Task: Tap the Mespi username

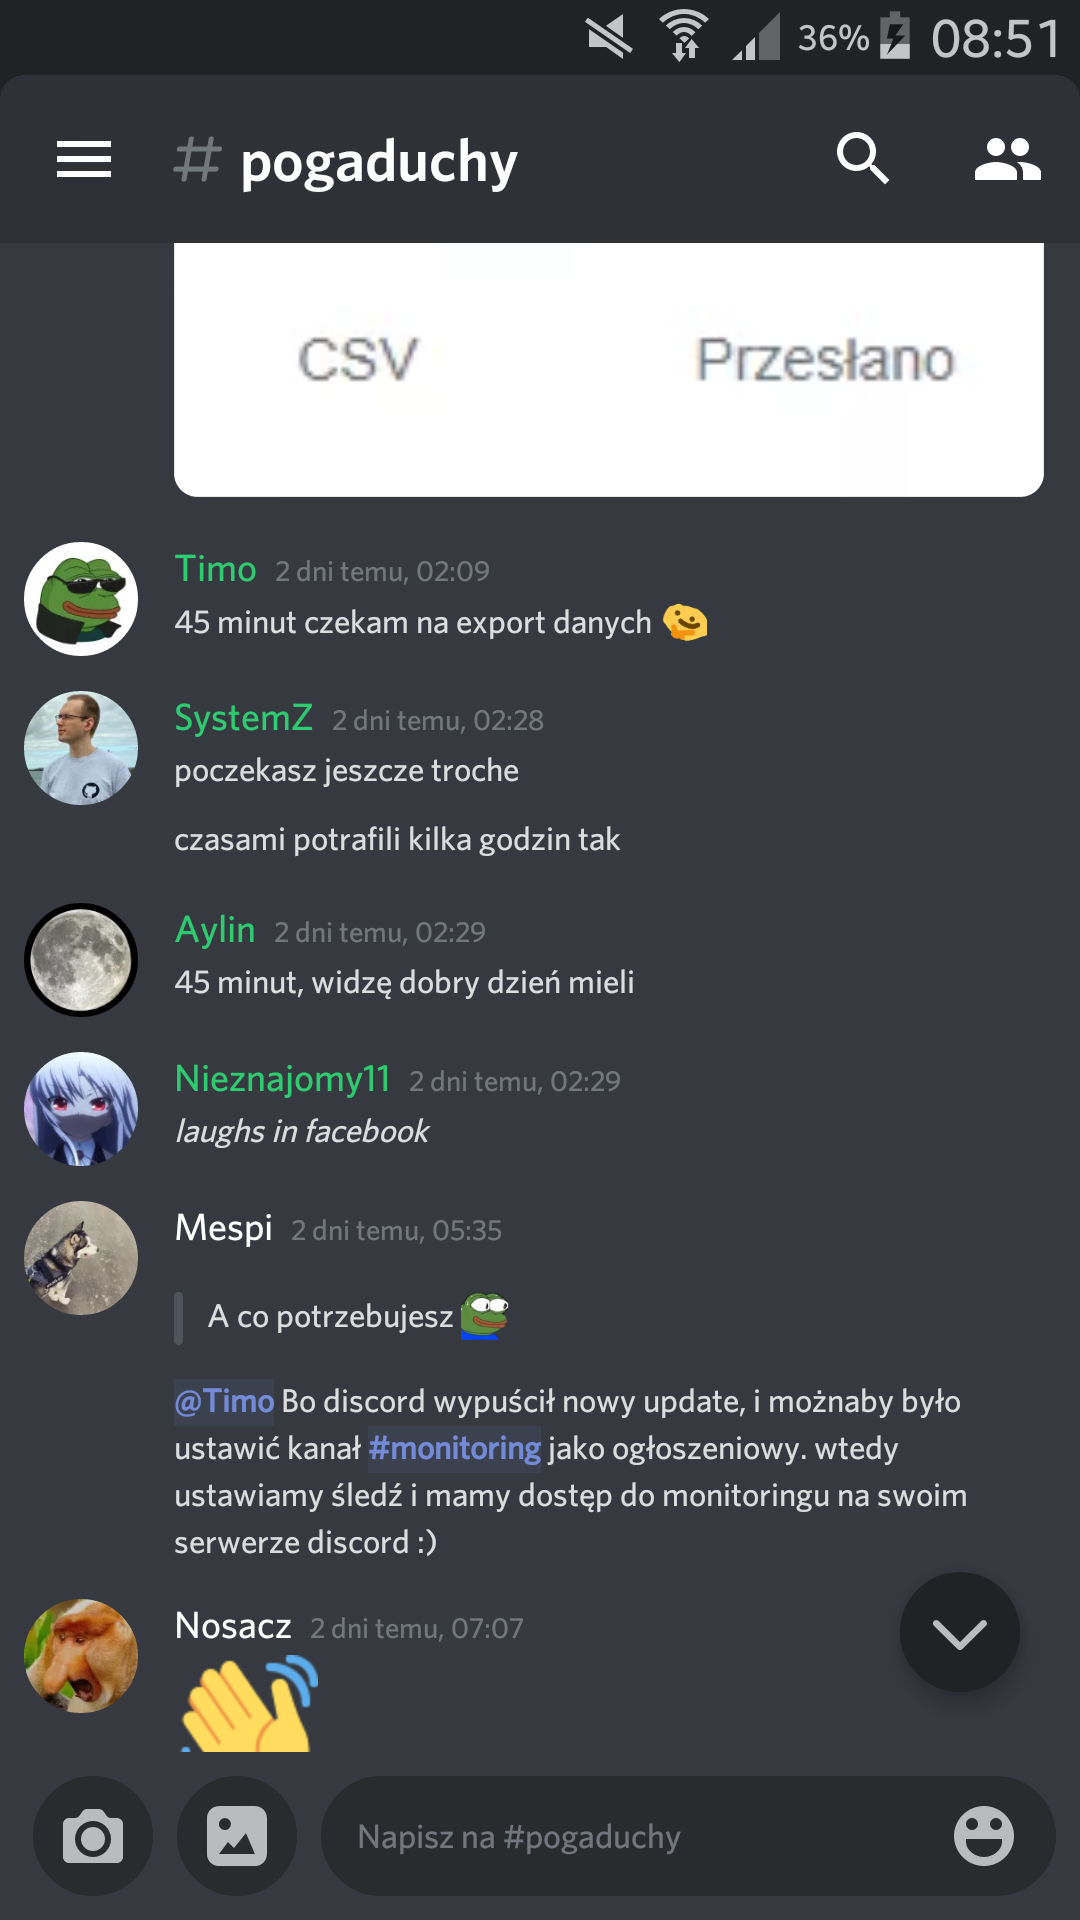Action: (223, 1228)
